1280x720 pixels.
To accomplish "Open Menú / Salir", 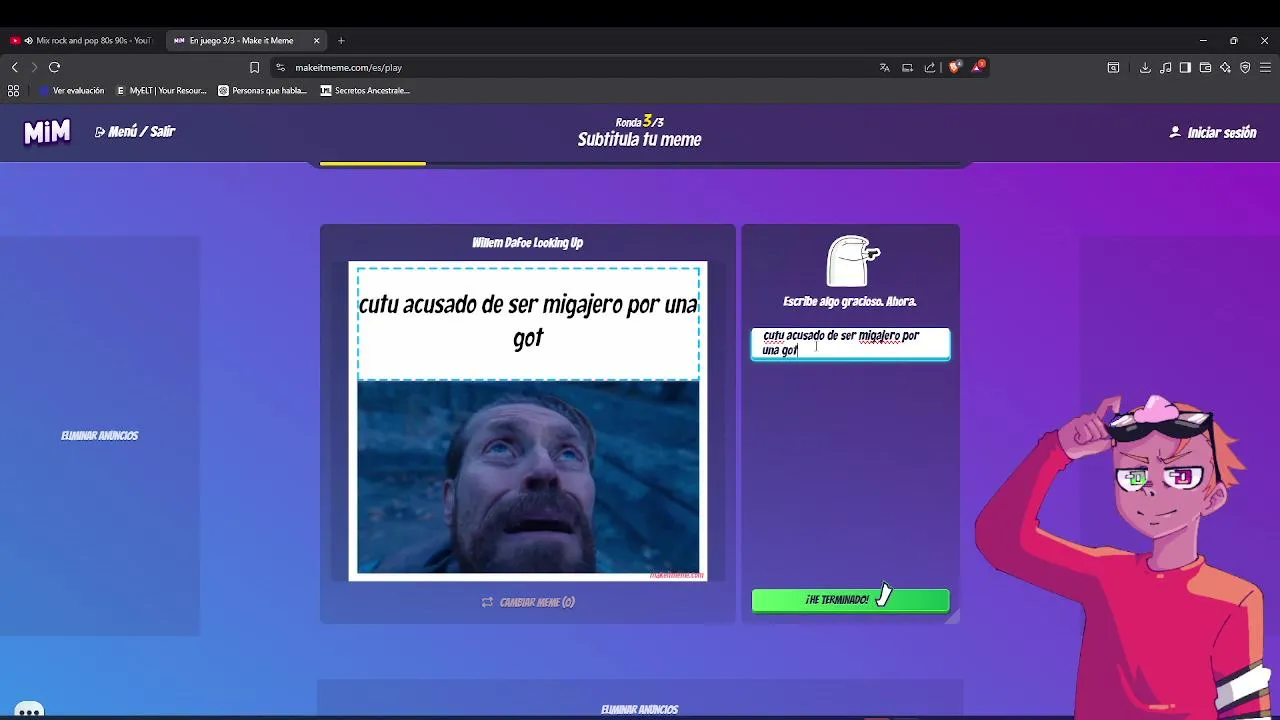I will (x=135, y=132).
